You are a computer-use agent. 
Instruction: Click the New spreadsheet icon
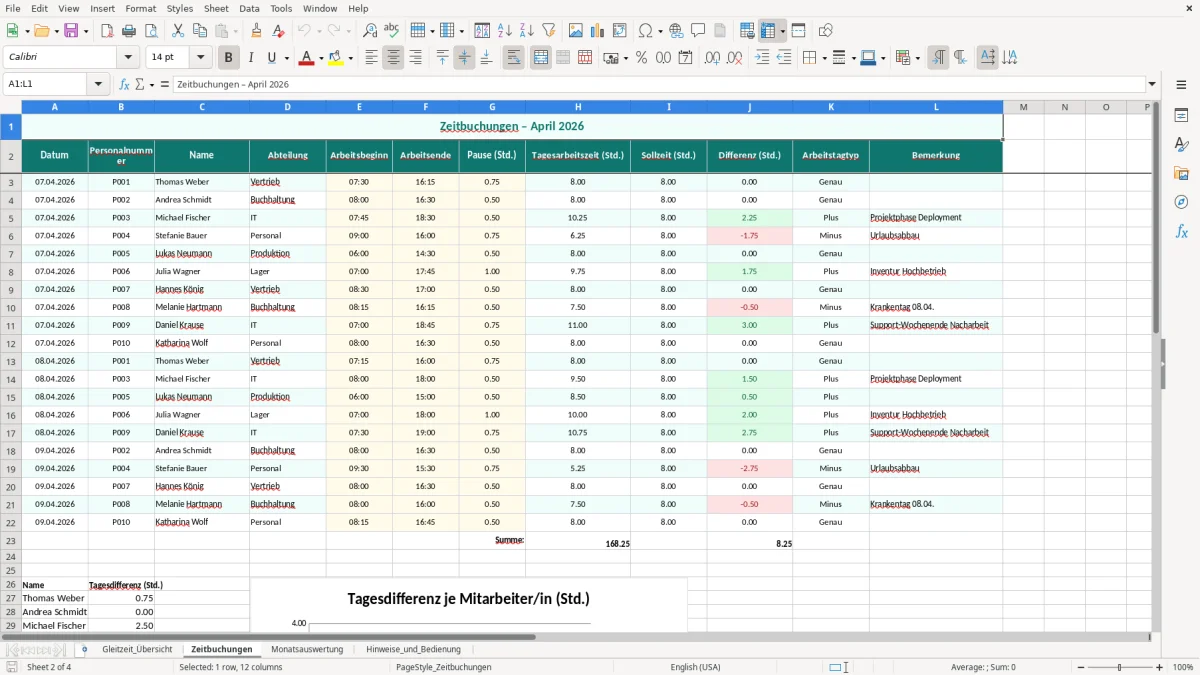tap(12, 31)
